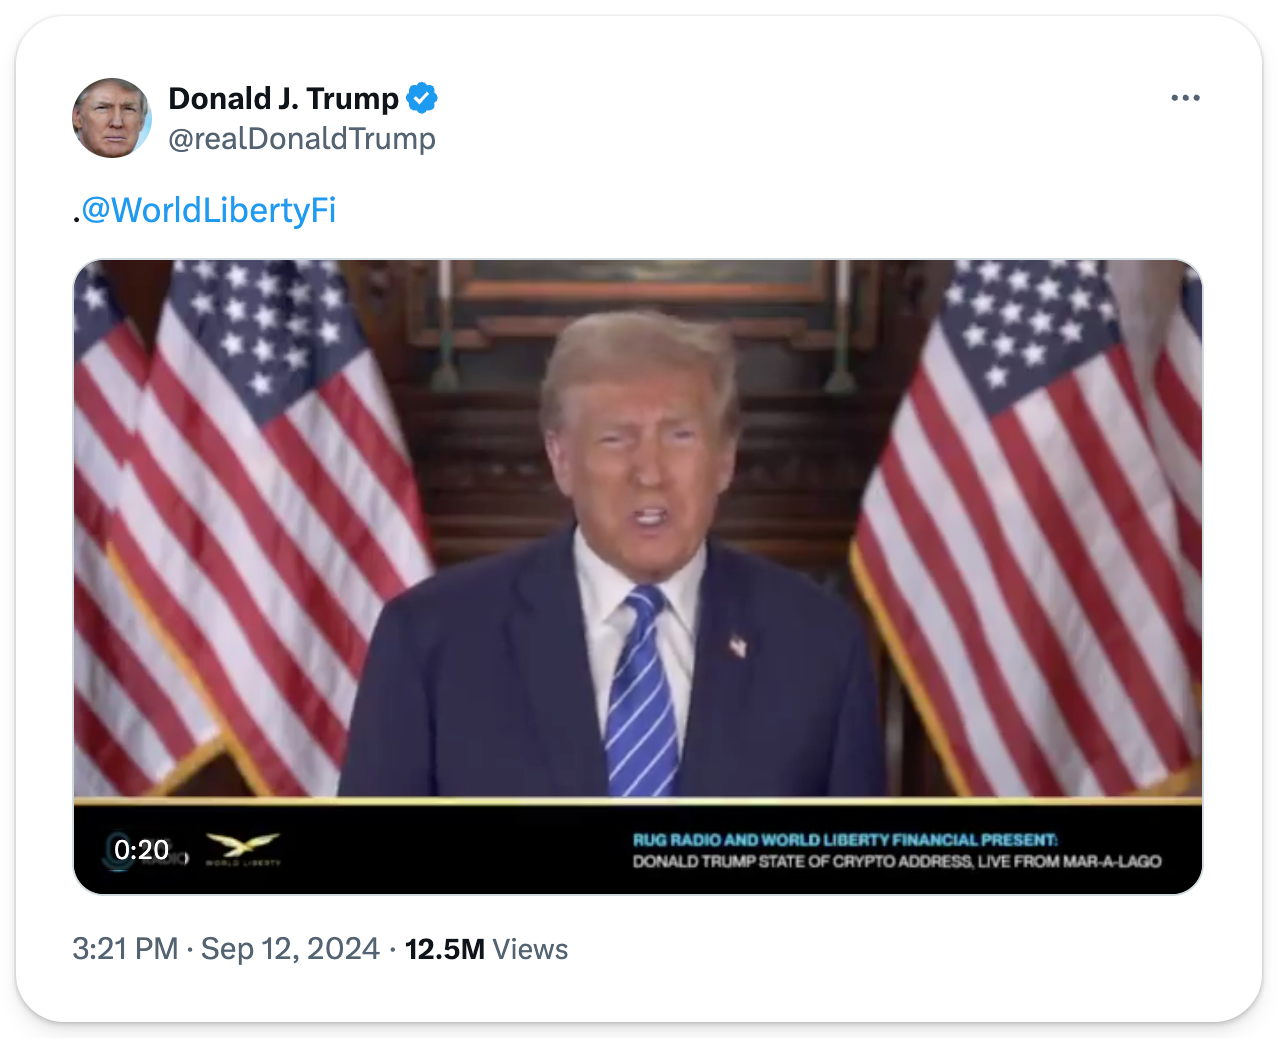Select the flag lapel pin on suit
The image size is (1278, 1038).
click(738, 646)
